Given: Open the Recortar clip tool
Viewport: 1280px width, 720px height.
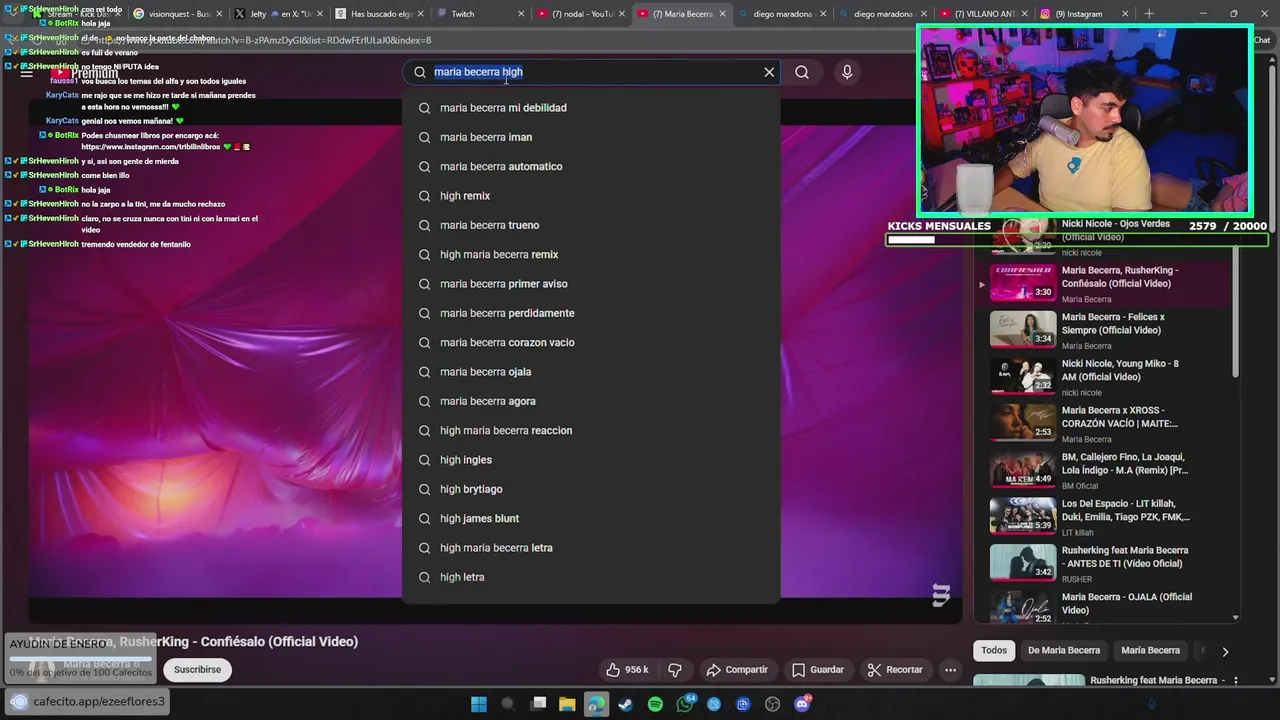Looking at the screenshot, I should pos(895,669).
